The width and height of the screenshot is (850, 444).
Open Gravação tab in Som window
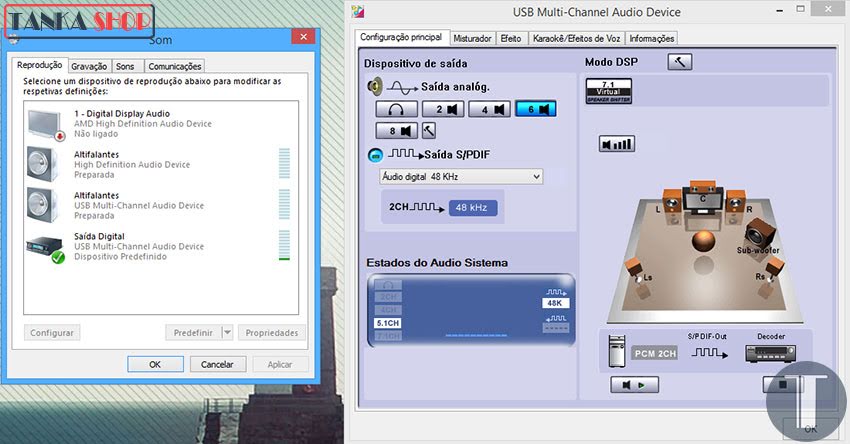[x=89, y=66]
